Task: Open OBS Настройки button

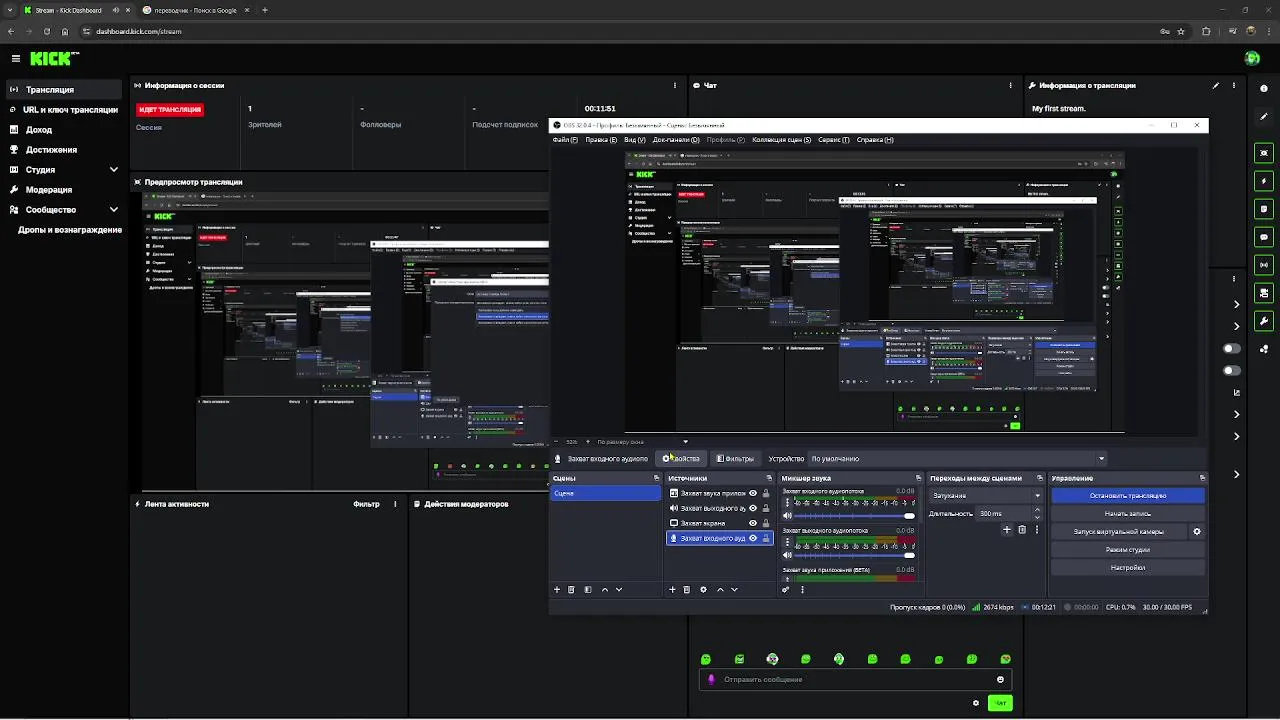Action: point(1128,568)
